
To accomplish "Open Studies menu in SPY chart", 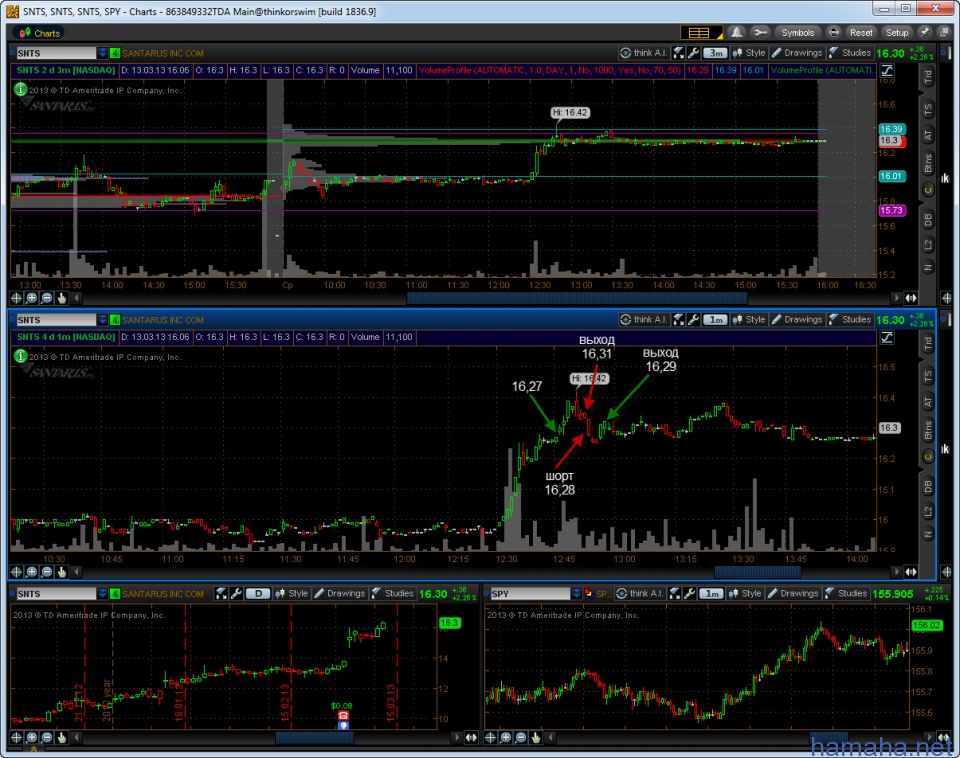I will point(846,593).
